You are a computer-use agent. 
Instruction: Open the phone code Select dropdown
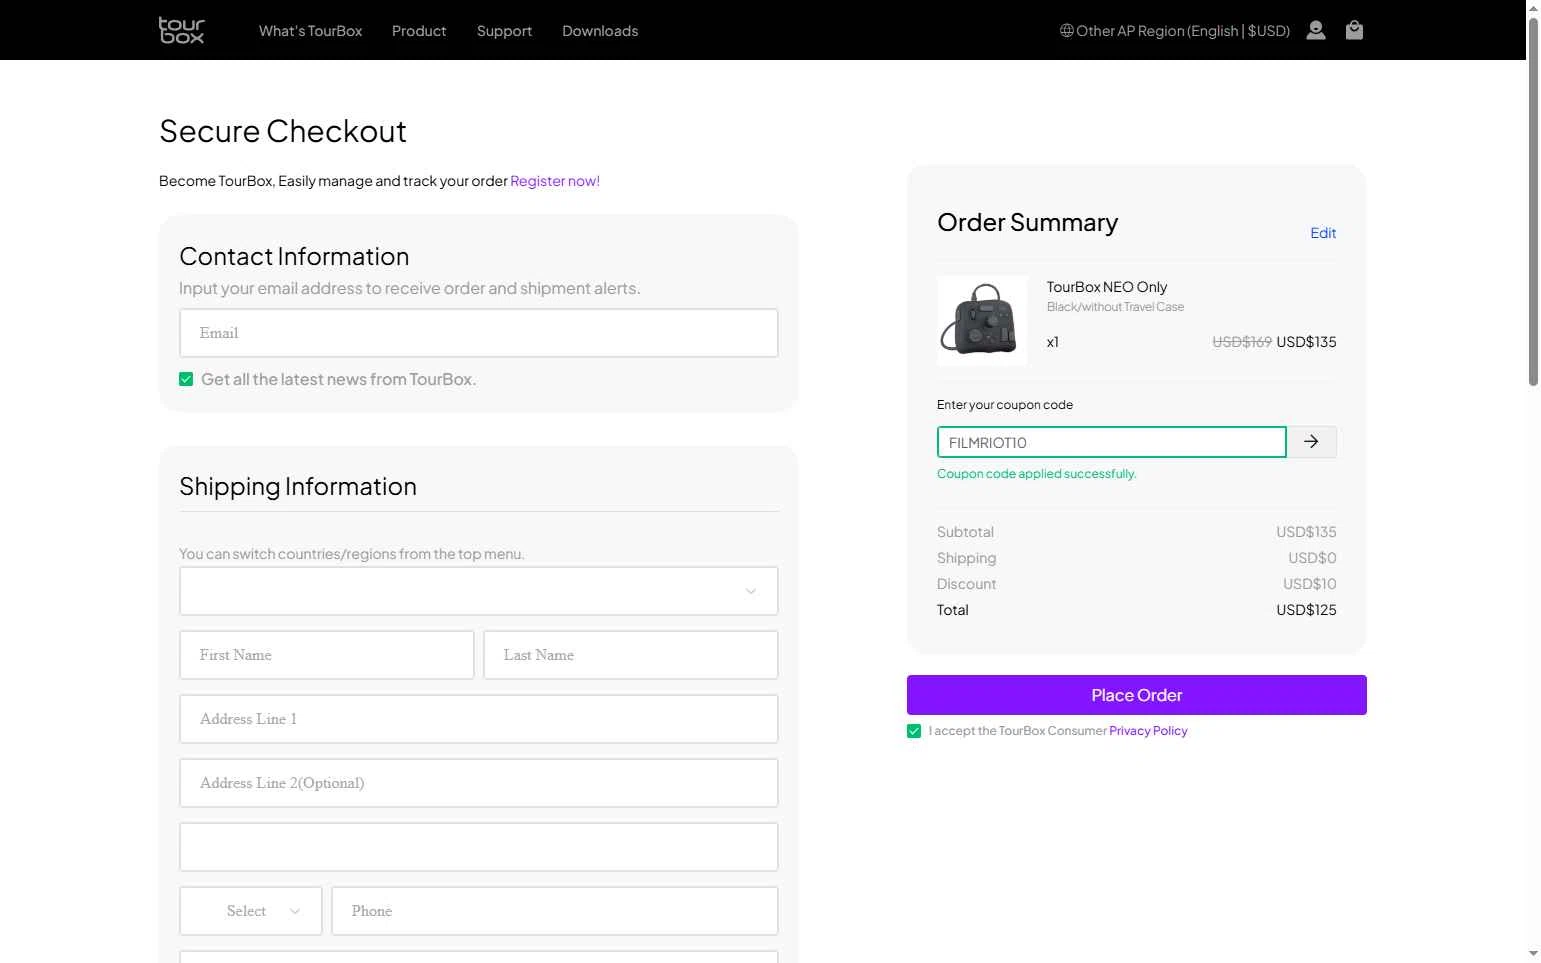point(251,911)
